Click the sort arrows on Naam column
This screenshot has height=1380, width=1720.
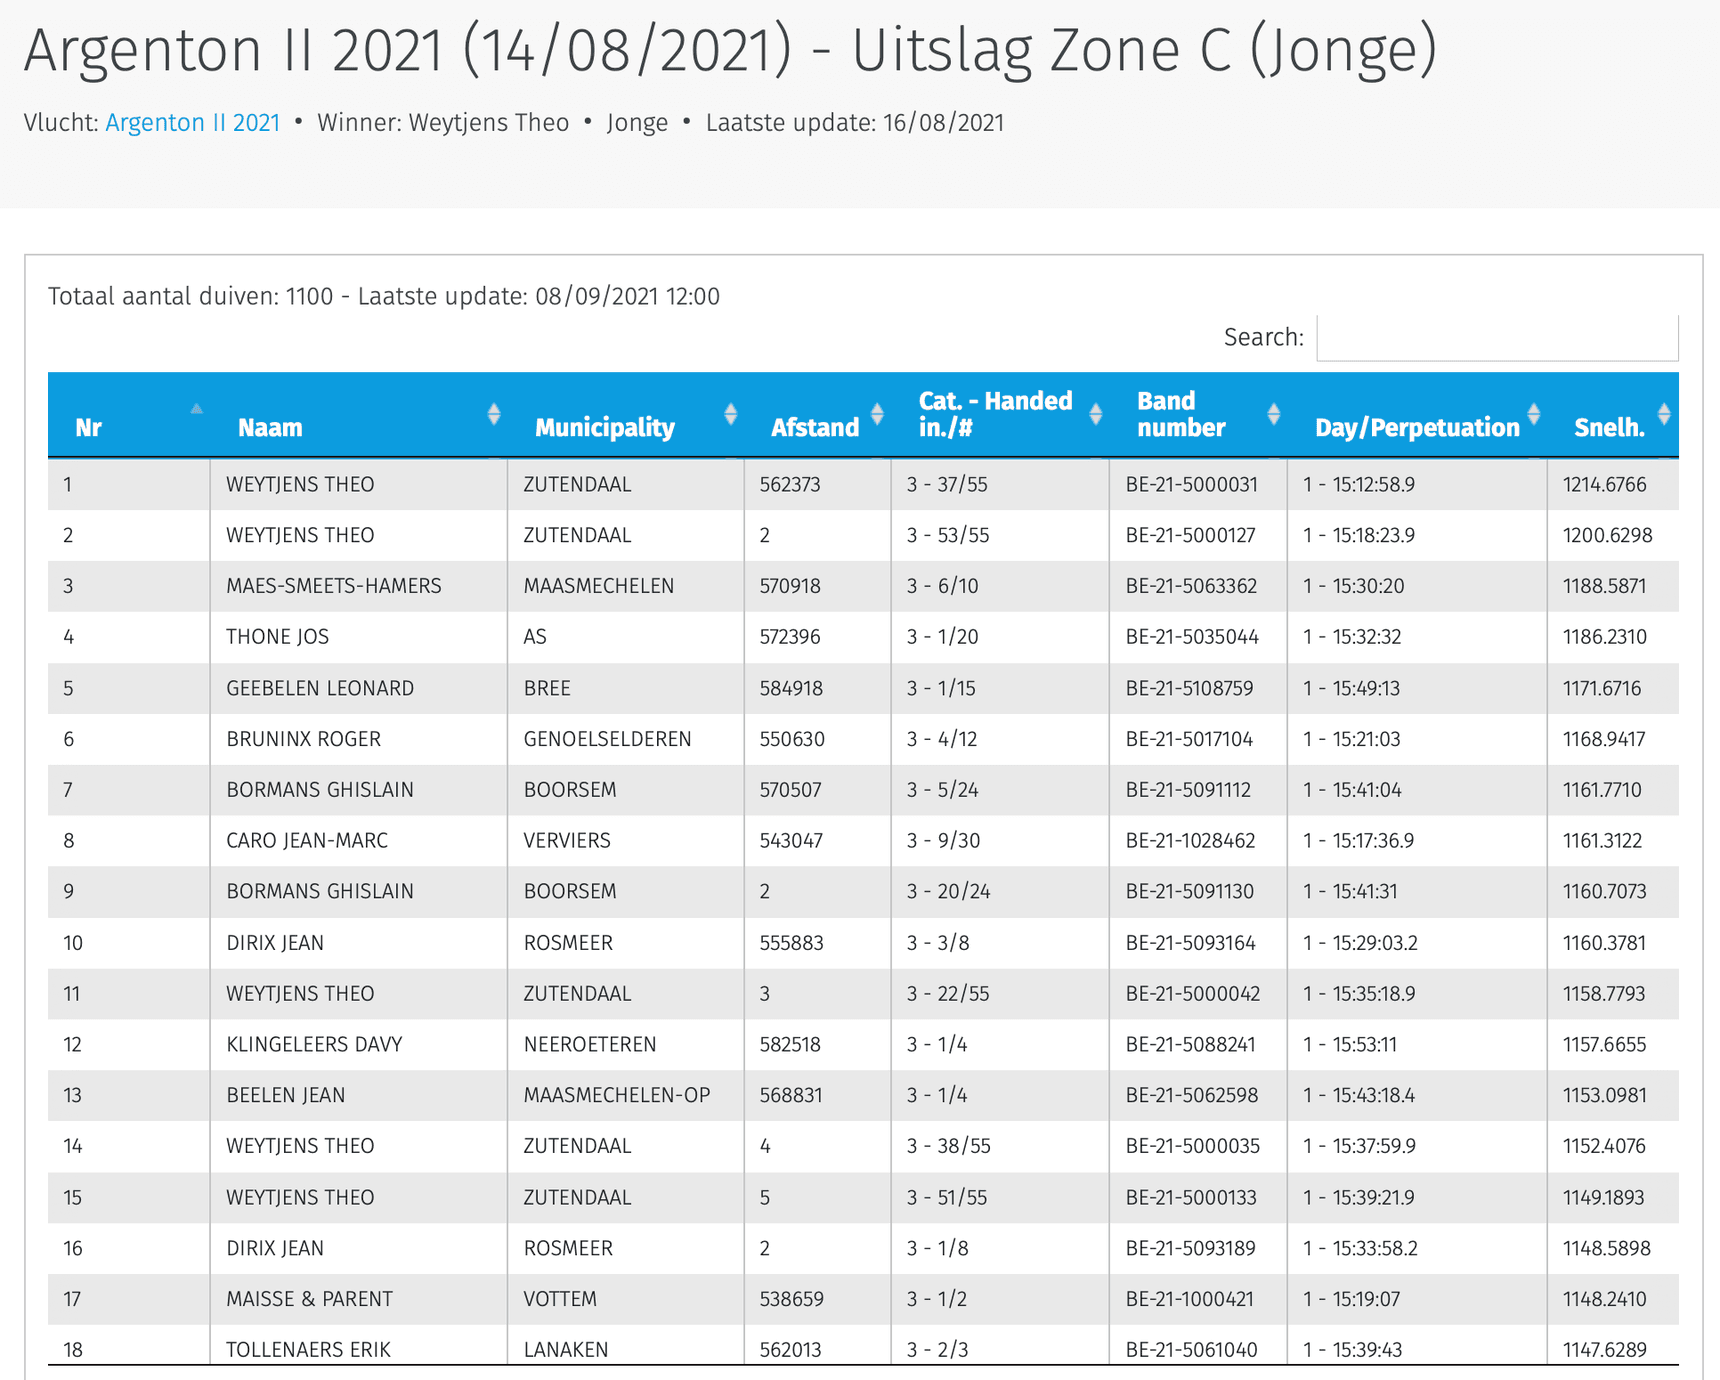click(x=493, y=415)
